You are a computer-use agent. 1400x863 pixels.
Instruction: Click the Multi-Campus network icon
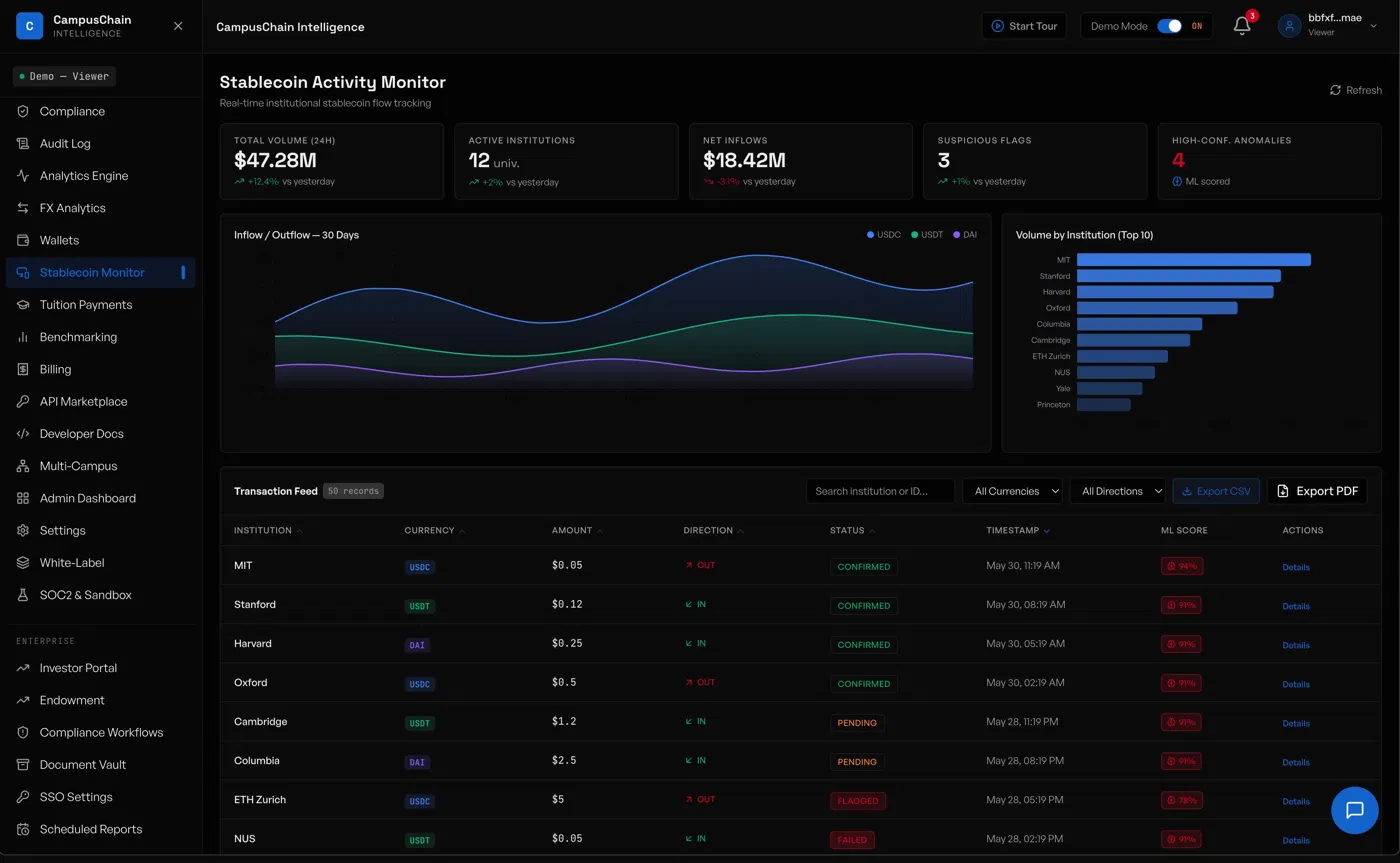point(23,466)
